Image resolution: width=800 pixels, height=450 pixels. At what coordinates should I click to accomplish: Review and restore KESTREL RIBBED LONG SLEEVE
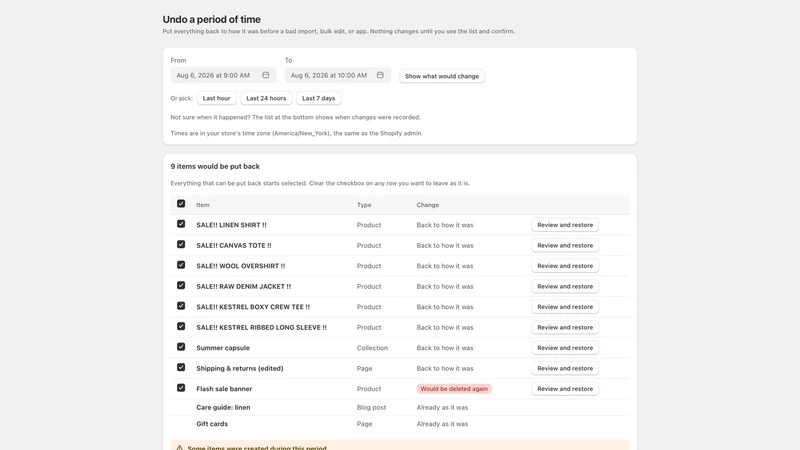pyautogui.click(x=565, y=327)
